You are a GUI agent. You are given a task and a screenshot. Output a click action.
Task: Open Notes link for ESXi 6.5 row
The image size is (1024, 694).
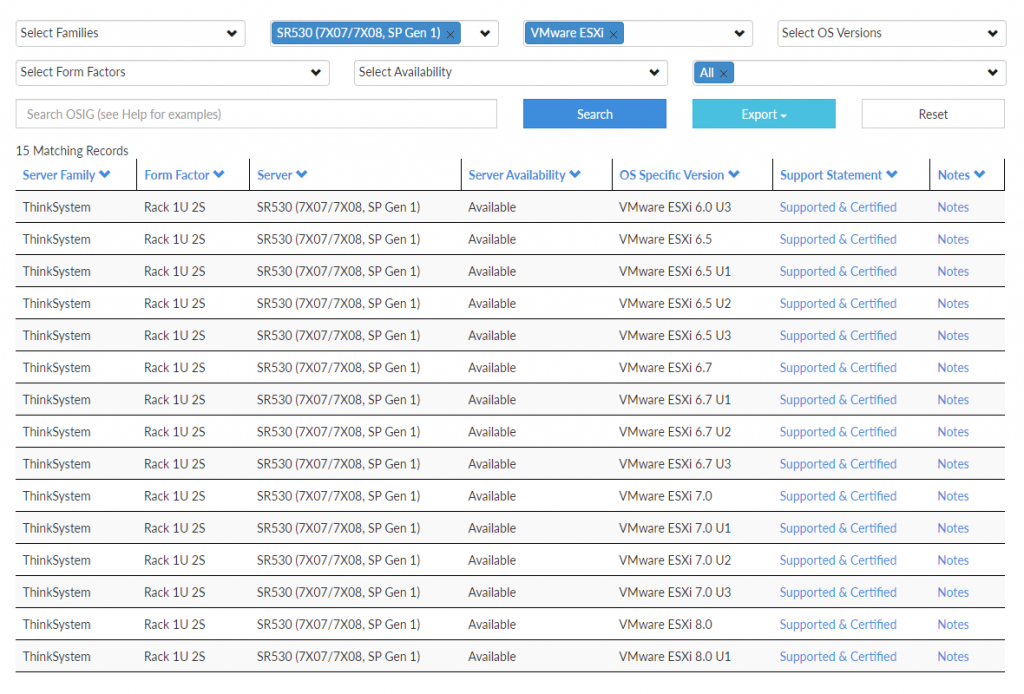point(953,239)
